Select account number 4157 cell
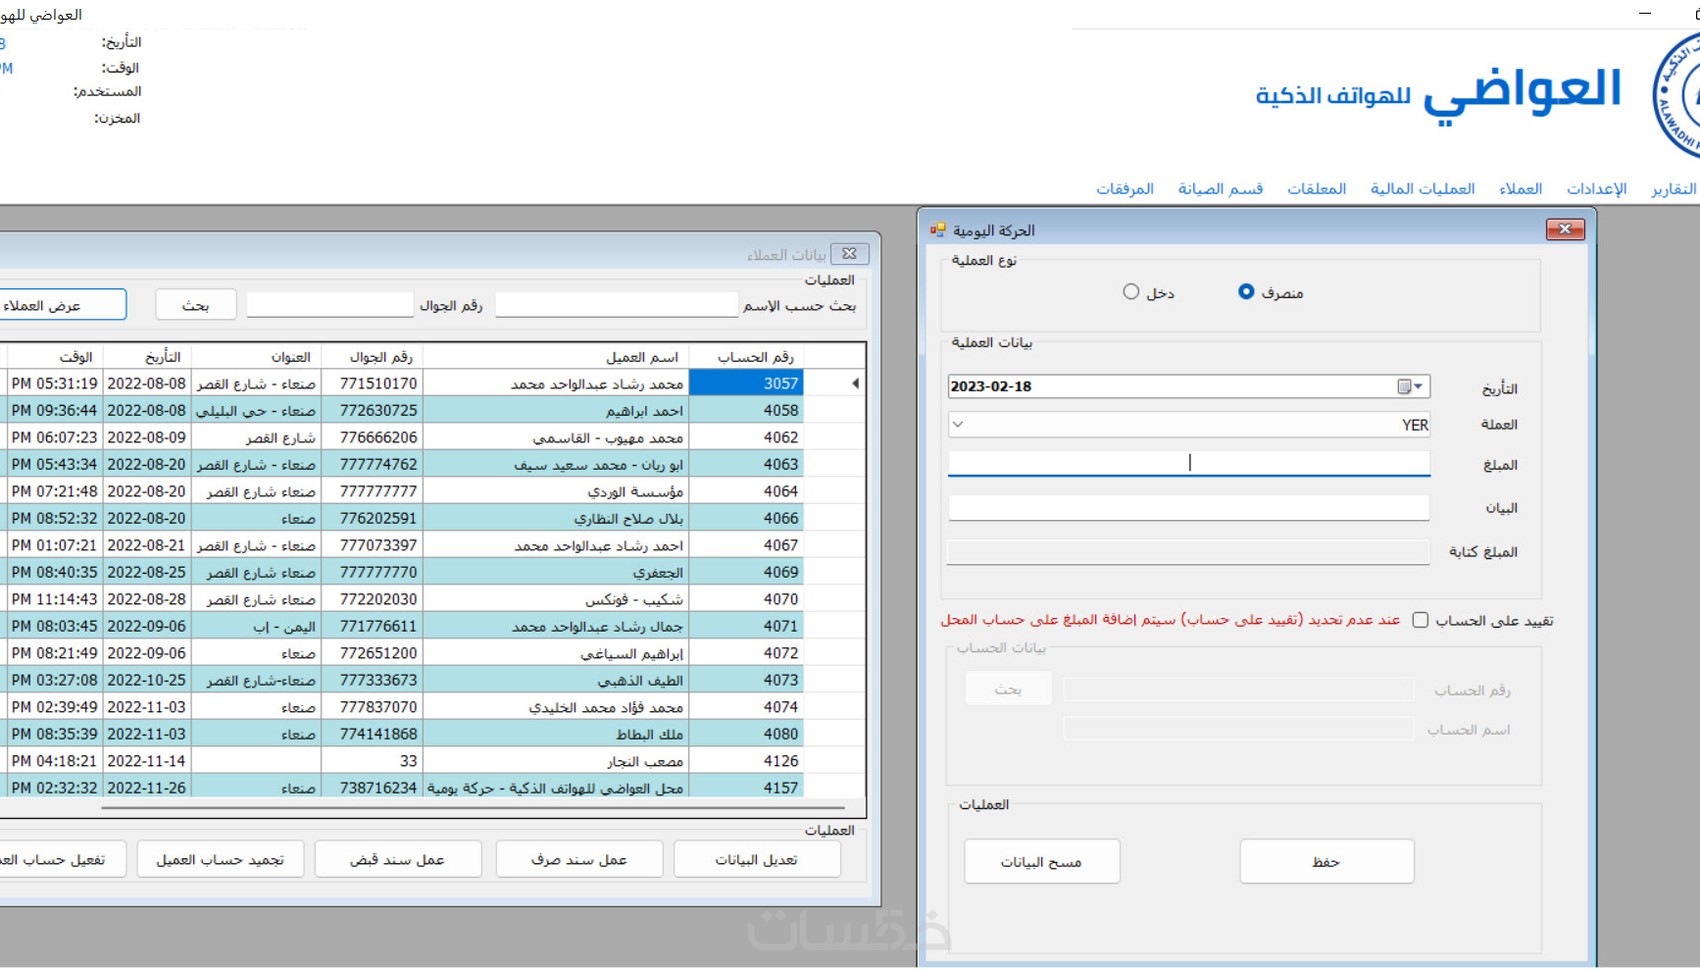This screenshot has height=970, width=1700. tap(746, 788)
